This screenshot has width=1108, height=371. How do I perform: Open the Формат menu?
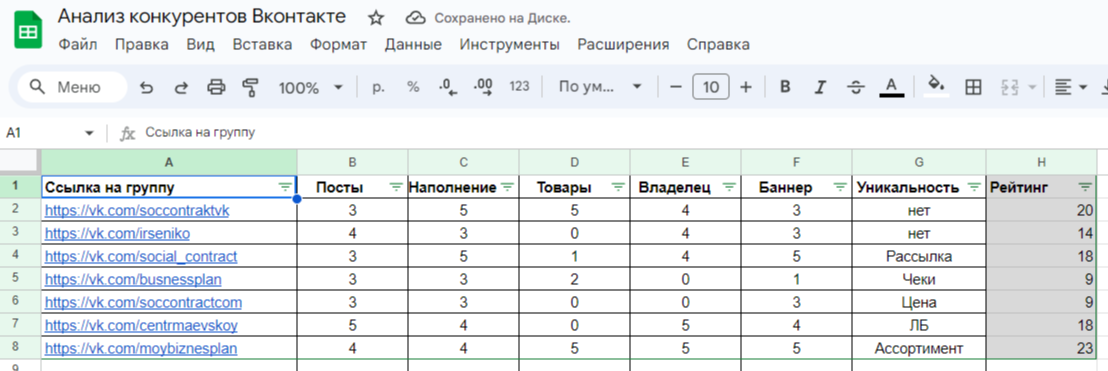tap(338, 45)
